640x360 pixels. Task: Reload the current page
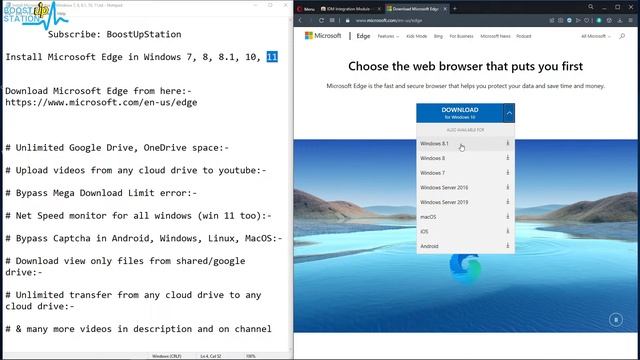321,20
